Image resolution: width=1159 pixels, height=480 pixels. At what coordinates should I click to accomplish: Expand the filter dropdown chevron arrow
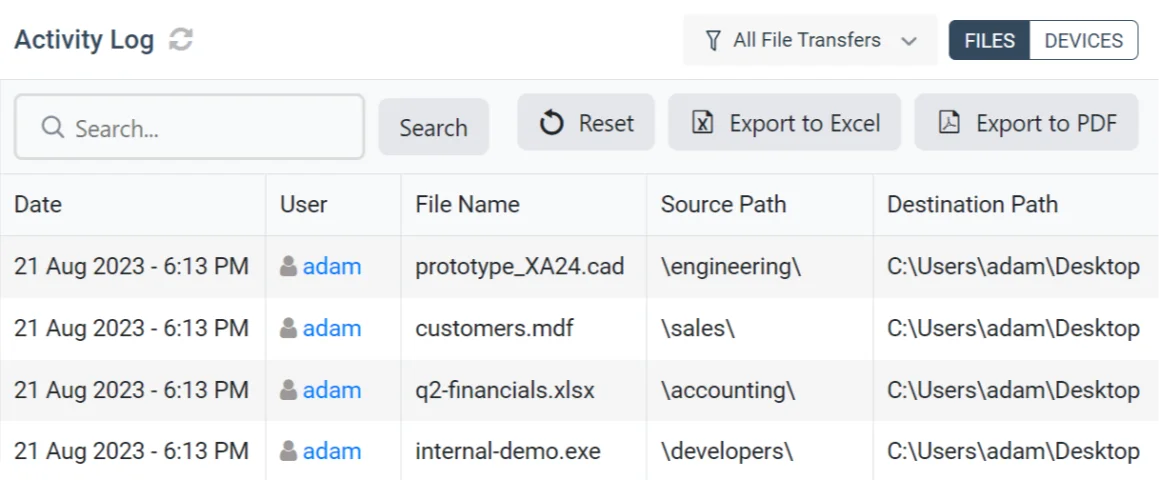(x=909, y=42)
